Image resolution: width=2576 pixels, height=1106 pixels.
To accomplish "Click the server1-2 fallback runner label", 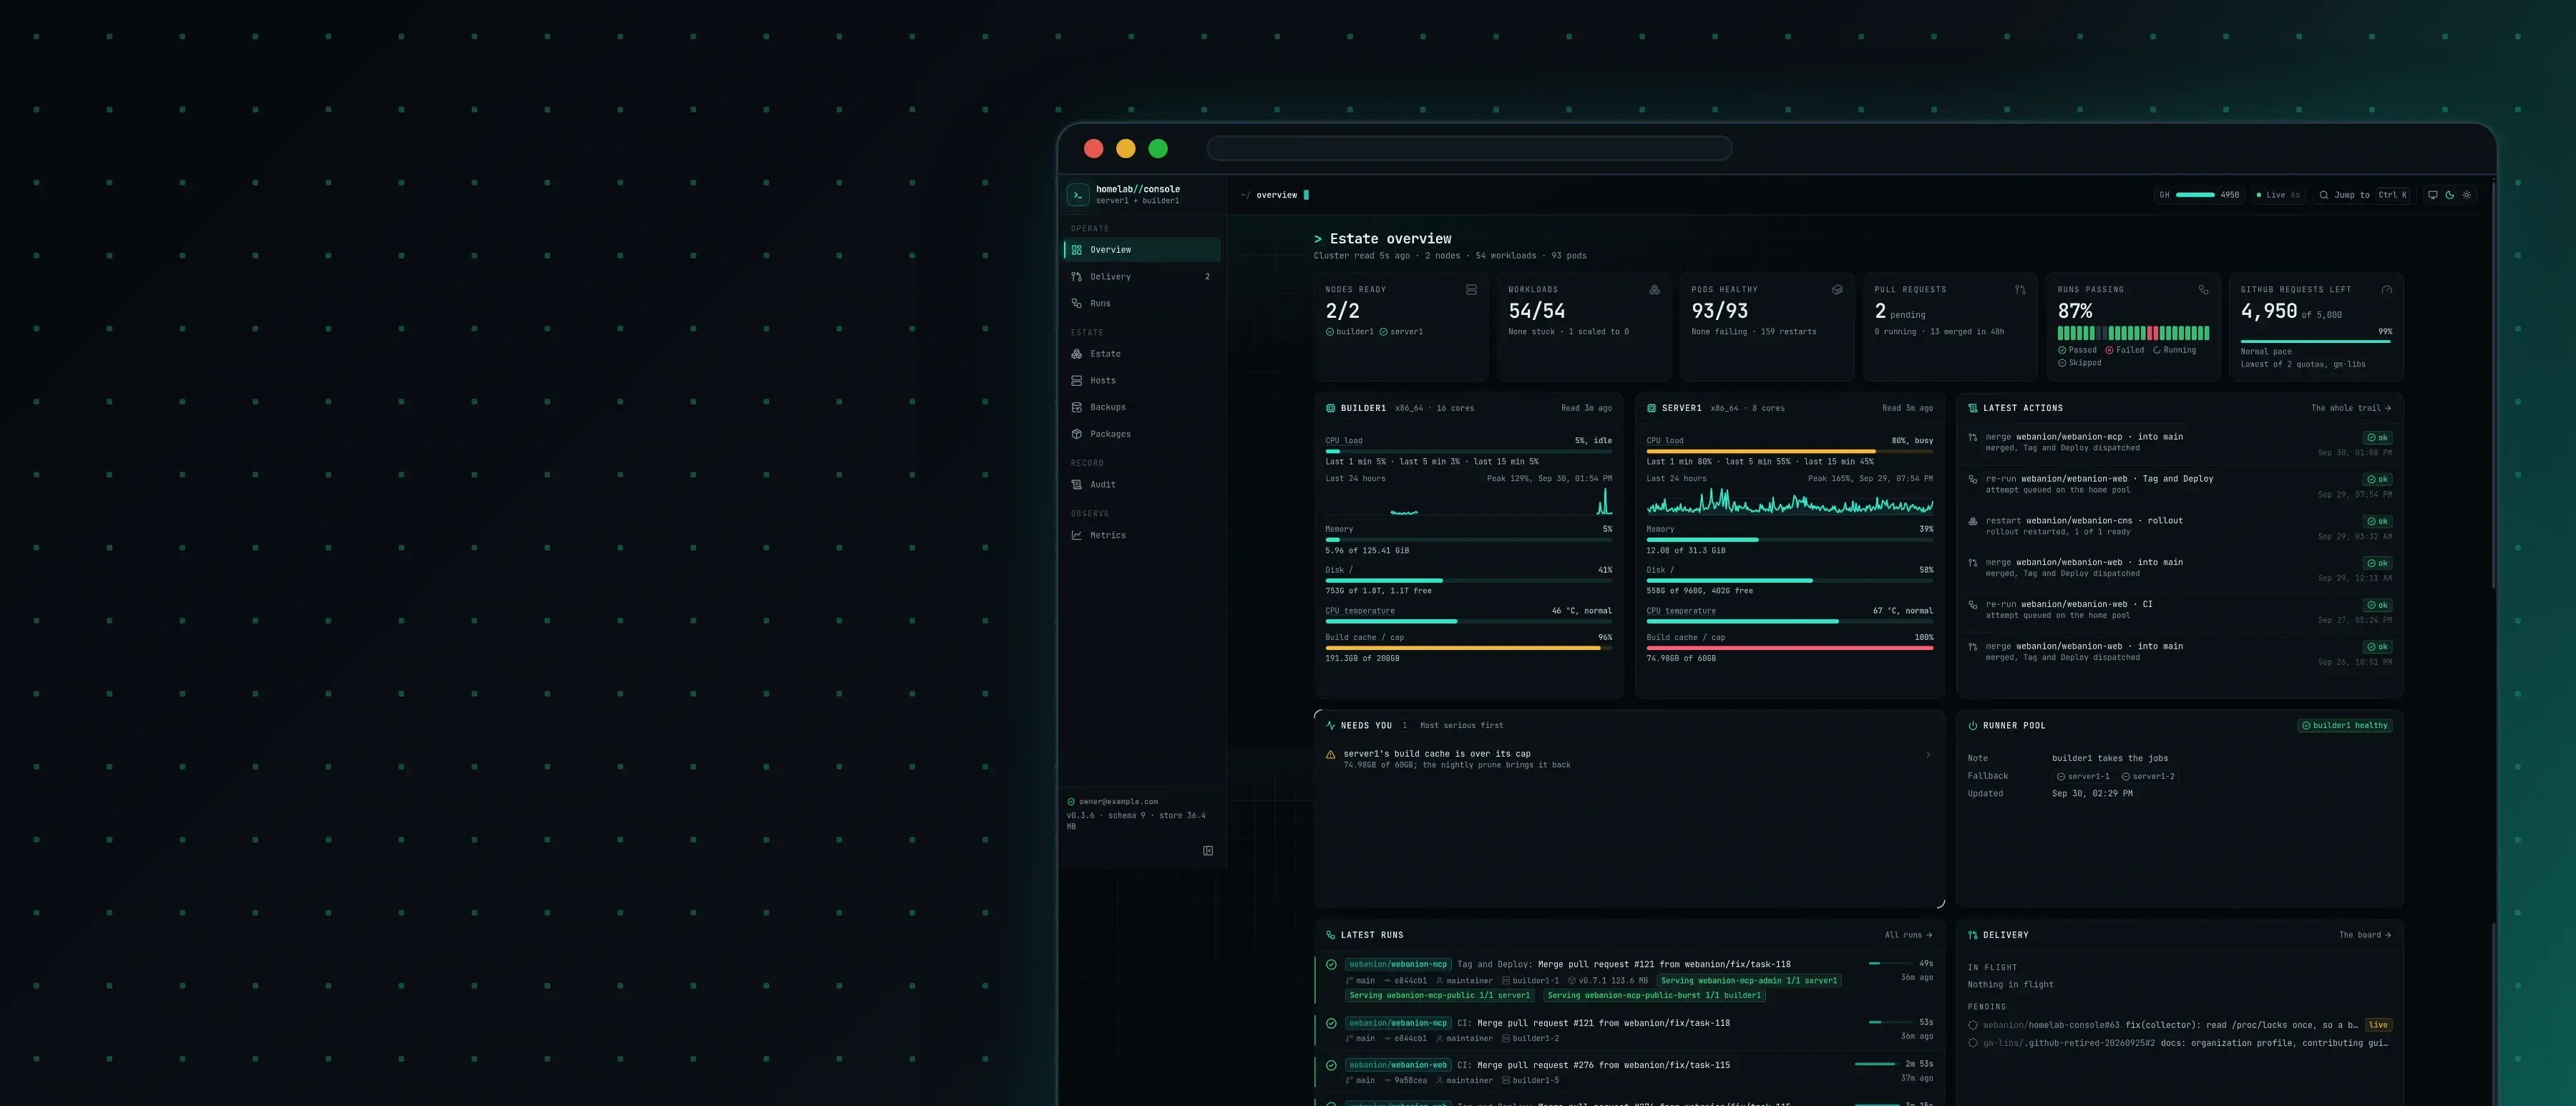I will [x=2148, y=777].
